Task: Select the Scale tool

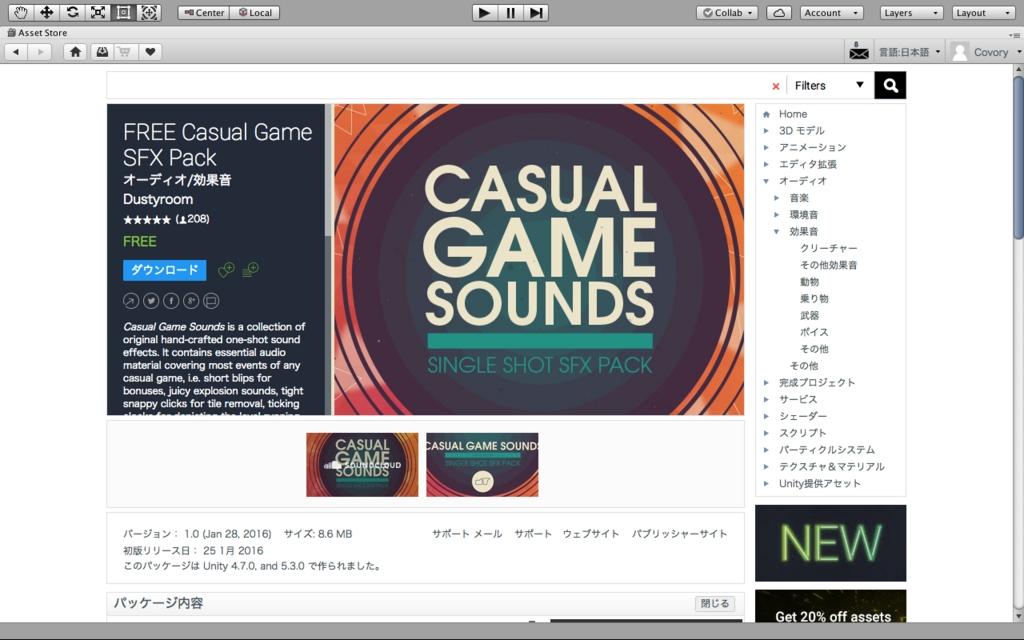Action: tap(97, 12)
